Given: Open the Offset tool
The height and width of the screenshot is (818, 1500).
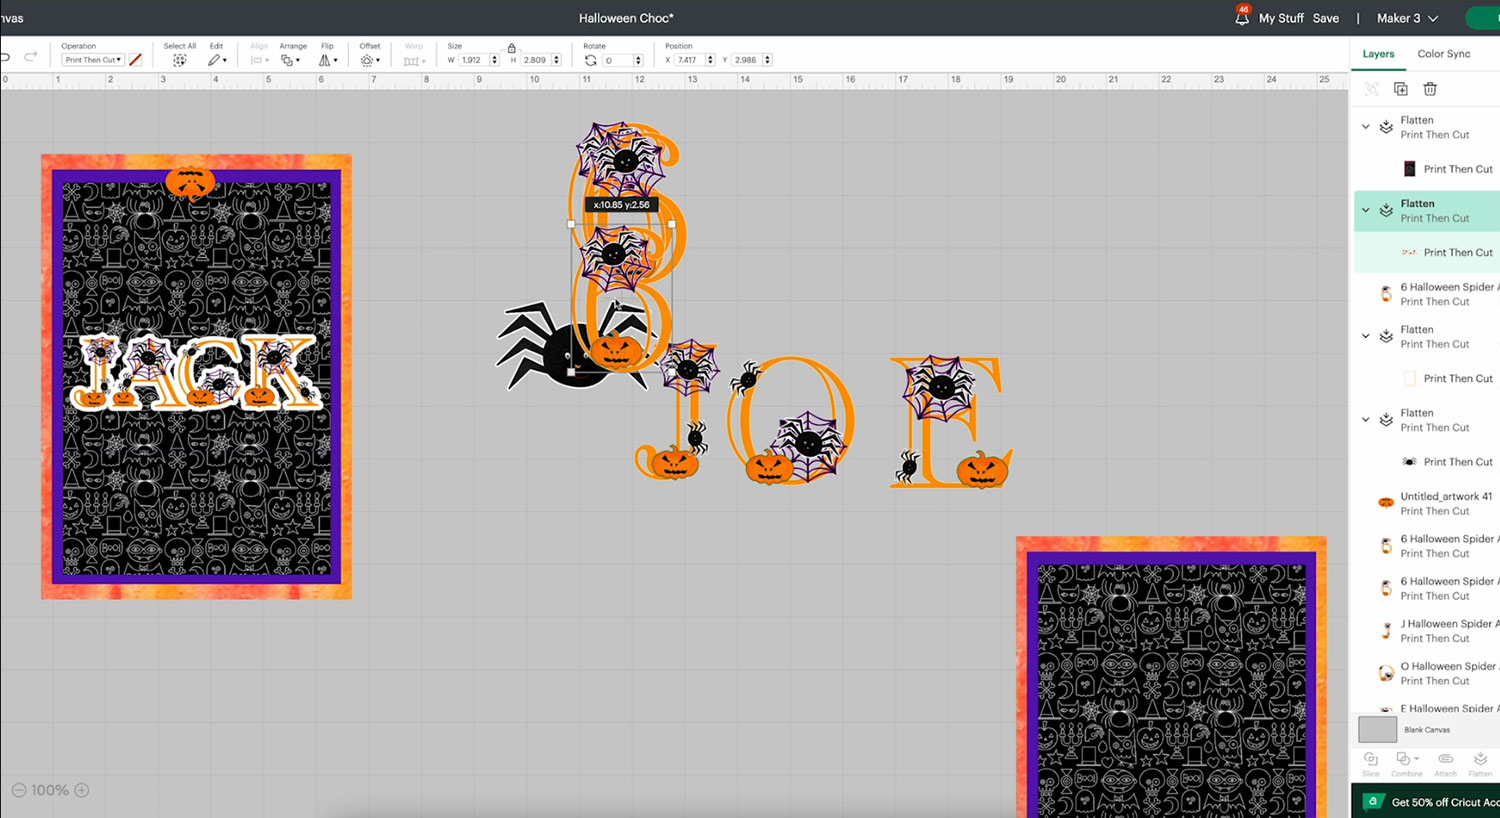Looking at the screenshot, I should coord(368,60).
